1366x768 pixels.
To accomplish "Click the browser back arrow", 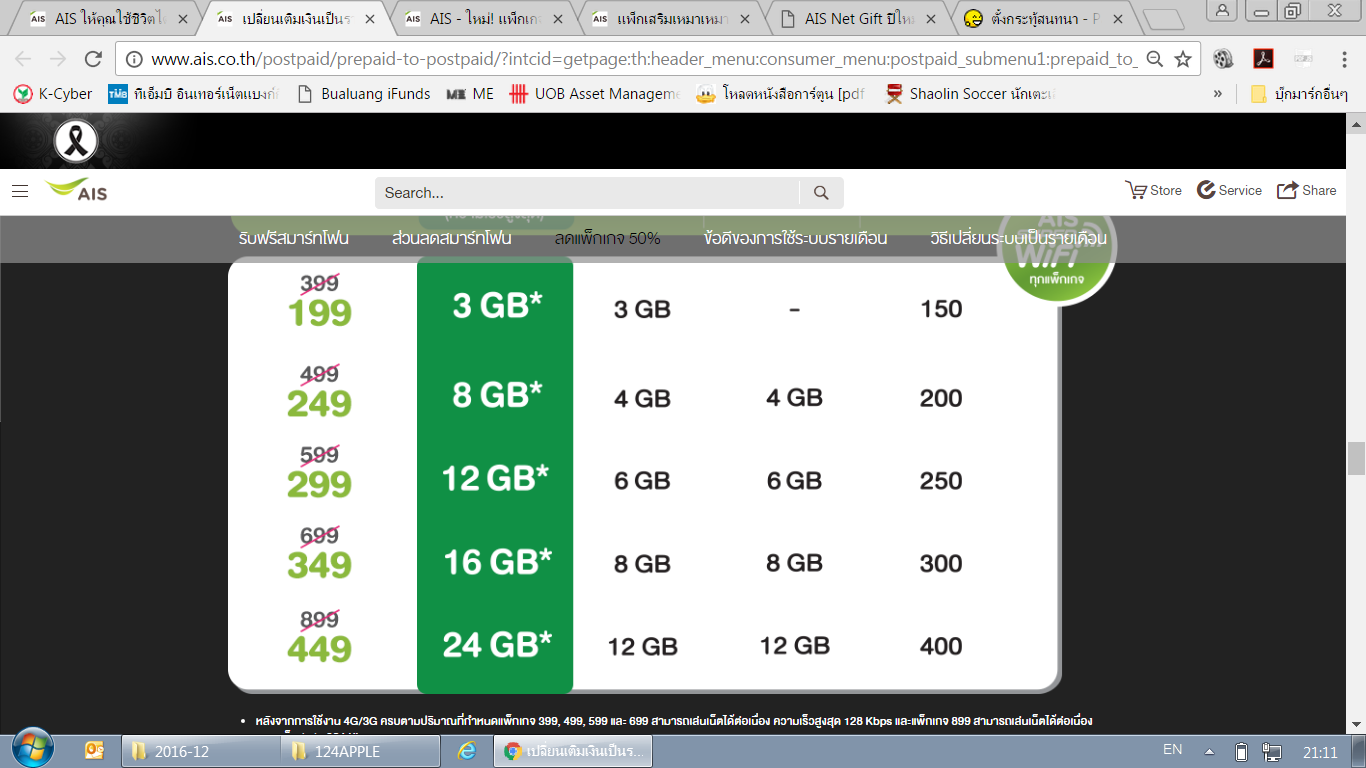I will coord(23,59).
